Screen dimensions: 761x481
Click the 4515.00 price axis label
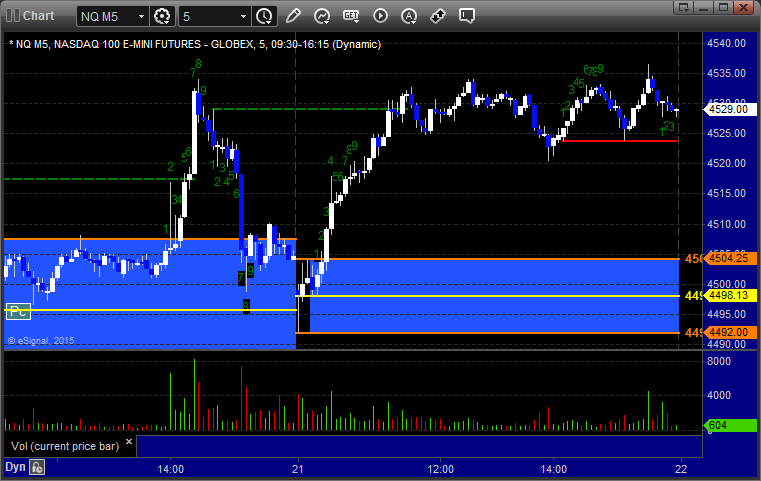pos(727,193)
